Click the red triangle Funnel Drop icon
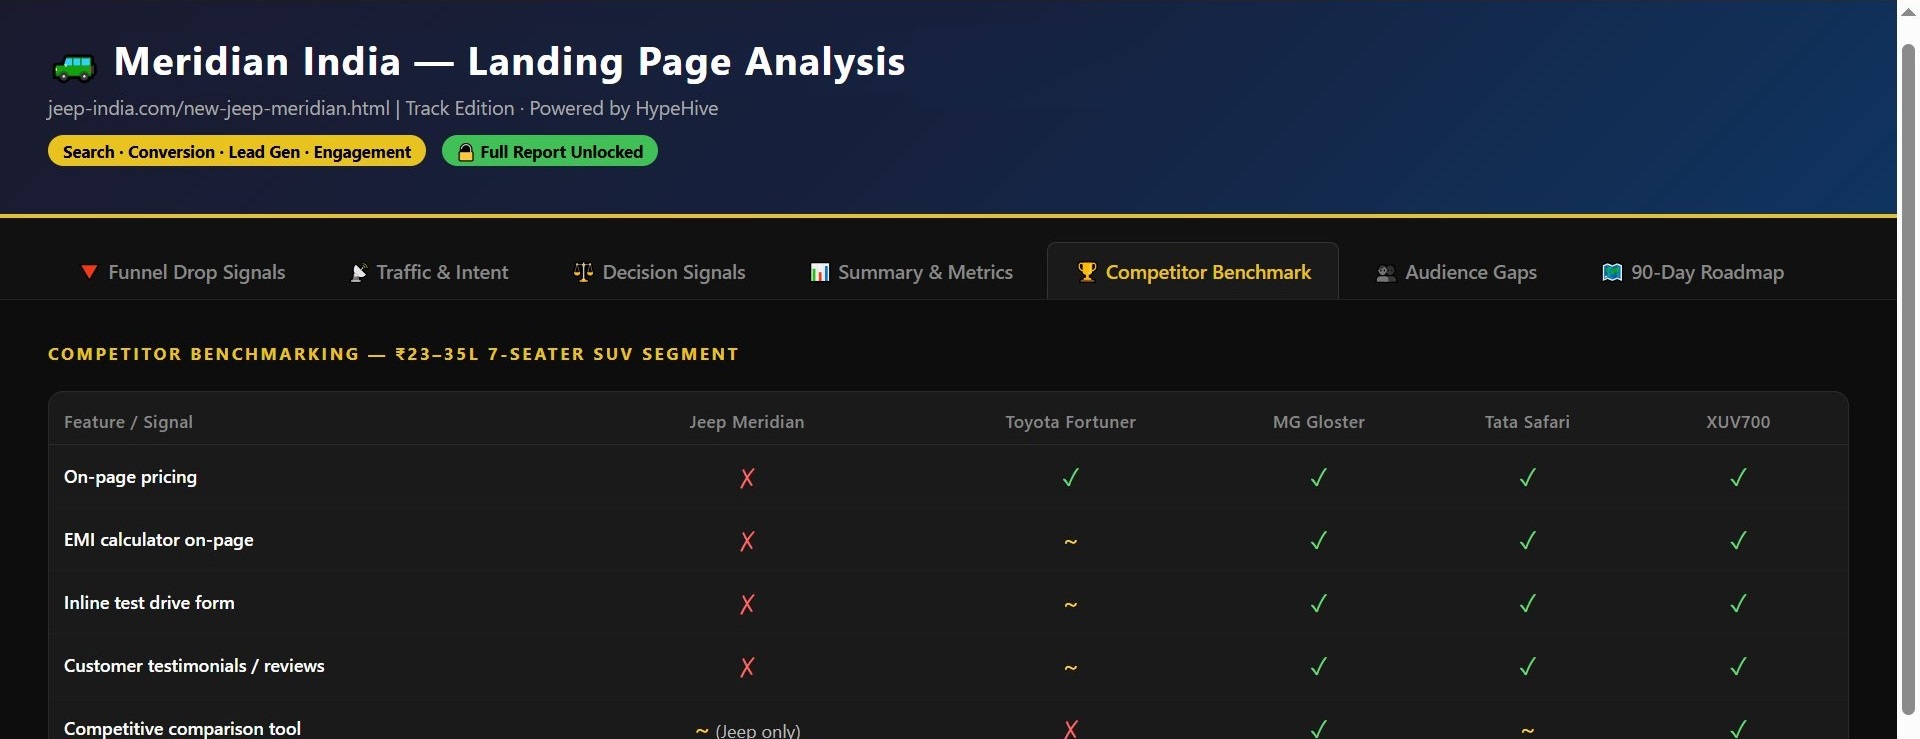The image size is (1920, 739). click(x=89, y=272)
